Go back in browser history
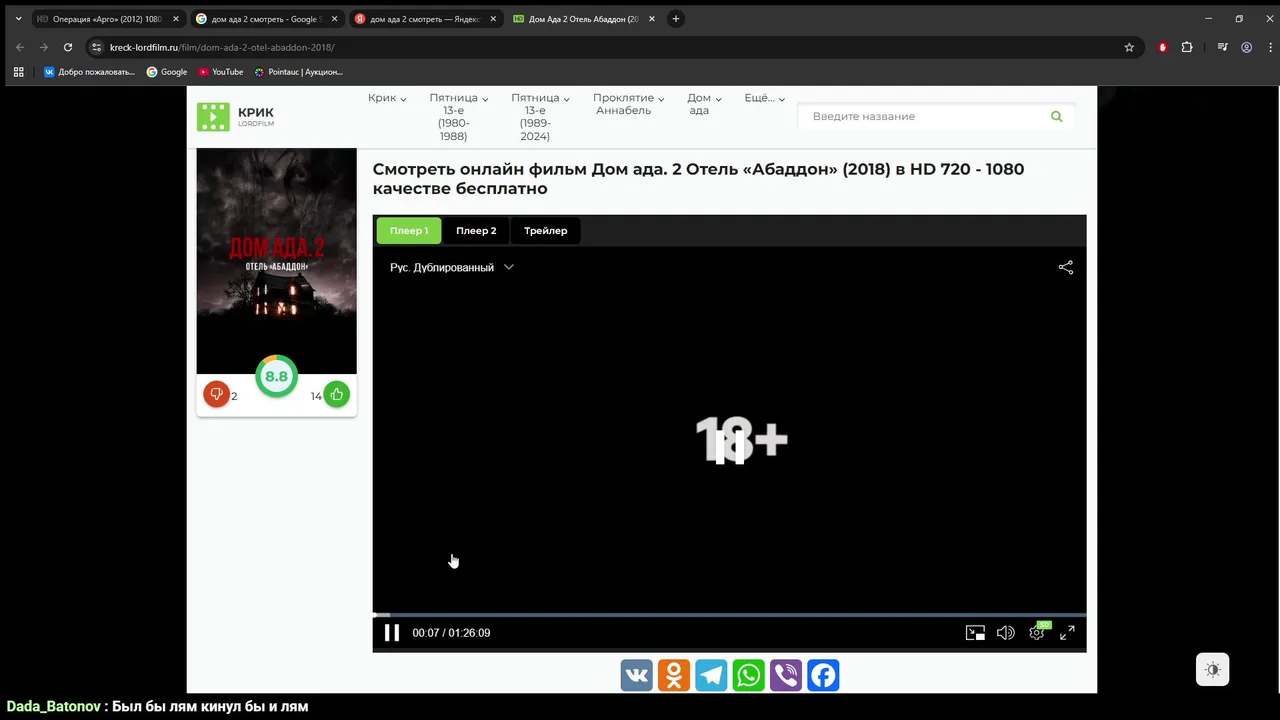1280x720 pixels. (20, 47)
